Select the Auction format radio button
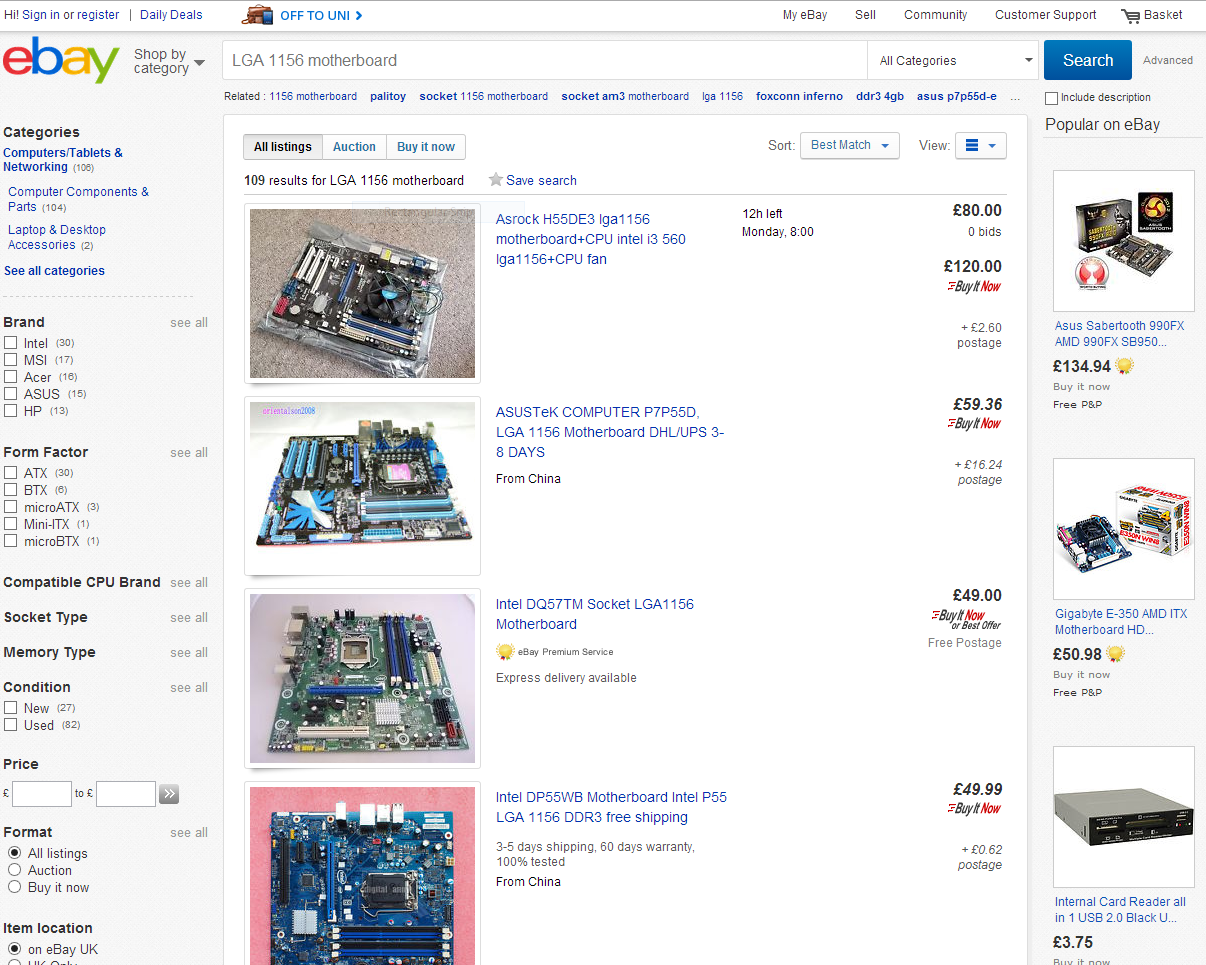 coord(14,870)
